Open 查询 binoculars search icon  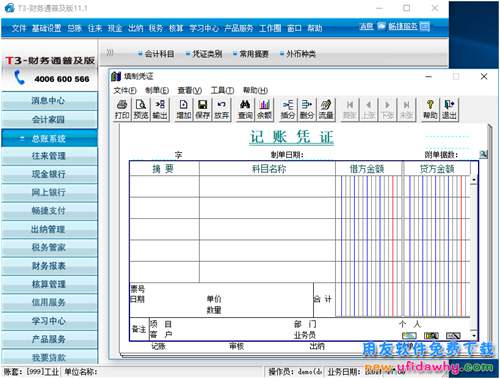(245, 110)
